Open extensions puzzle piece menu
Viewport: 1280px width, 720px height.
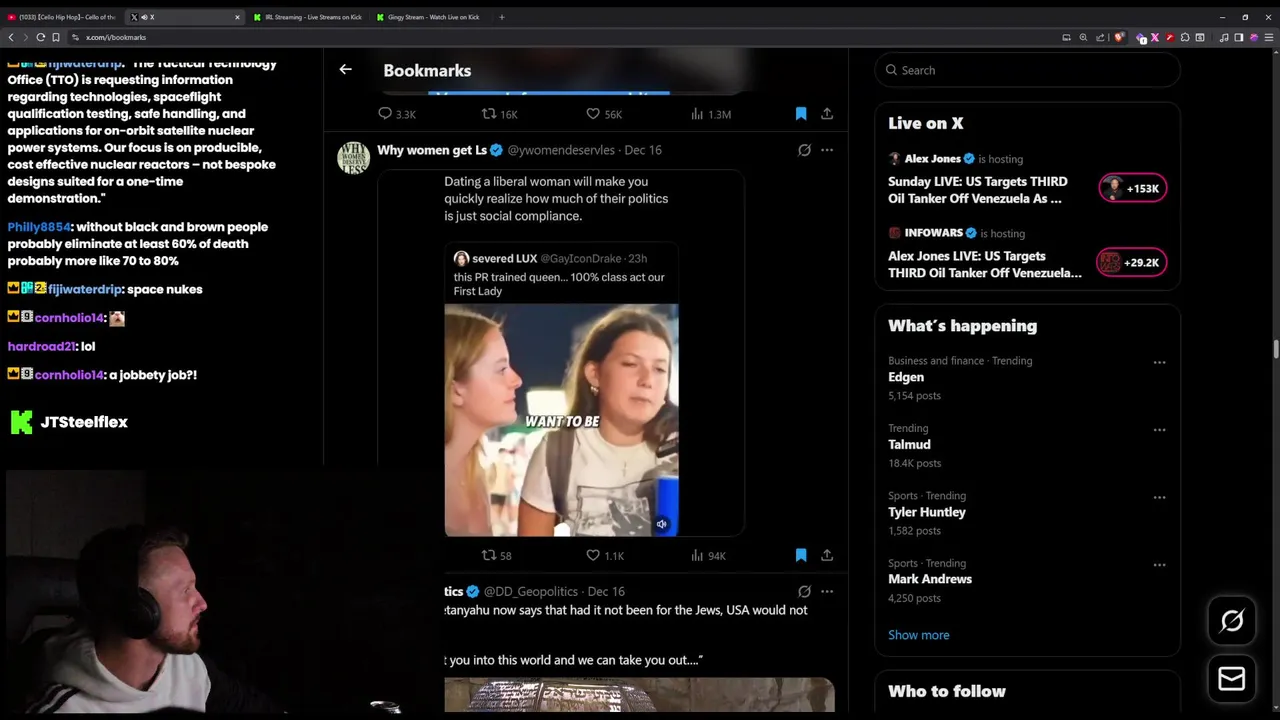[x=1185, y=37]
